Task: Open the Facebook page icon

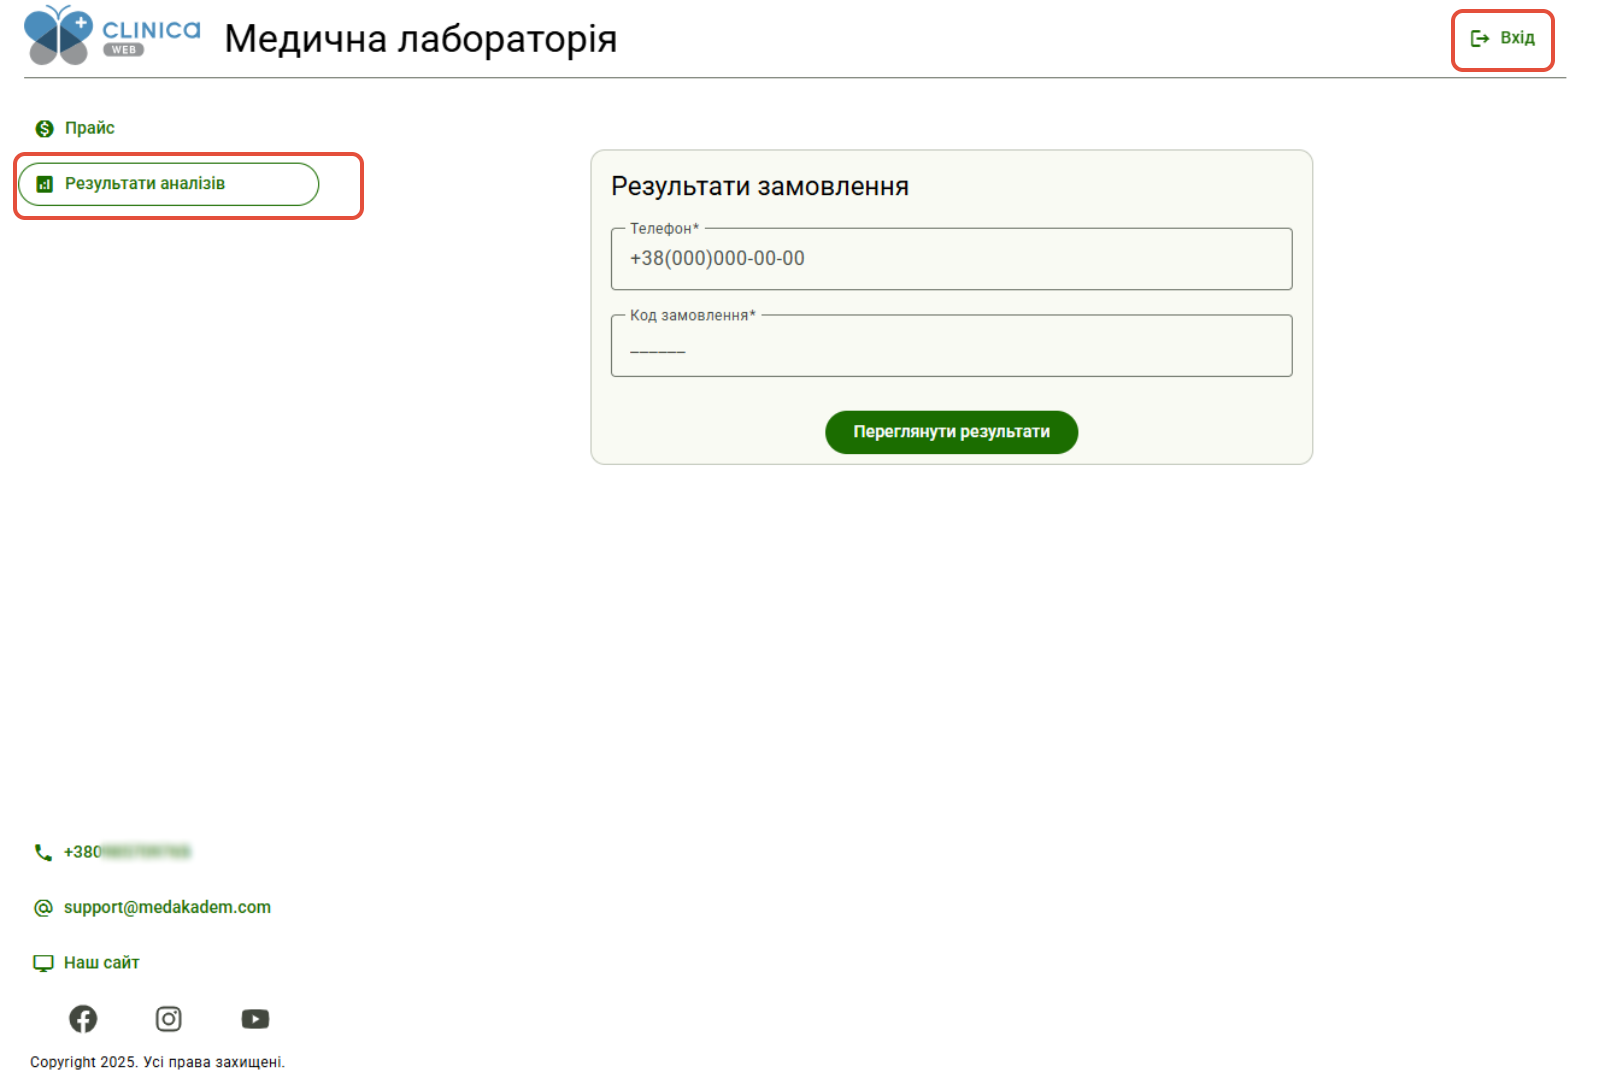Action: click(83, 1019)
